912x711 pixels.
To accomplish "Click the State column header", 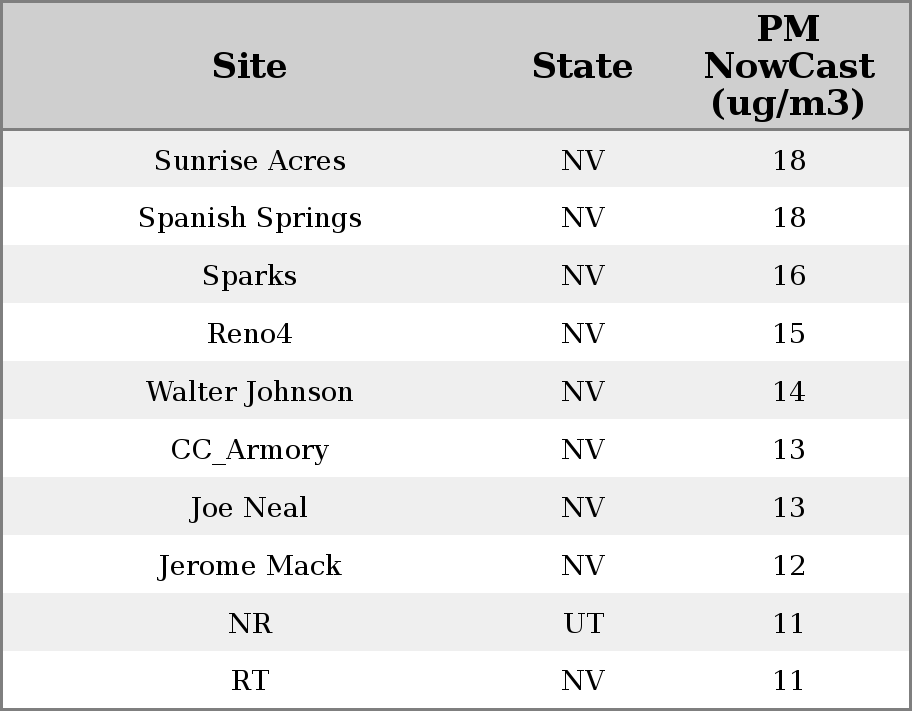I will coord(582,66).
